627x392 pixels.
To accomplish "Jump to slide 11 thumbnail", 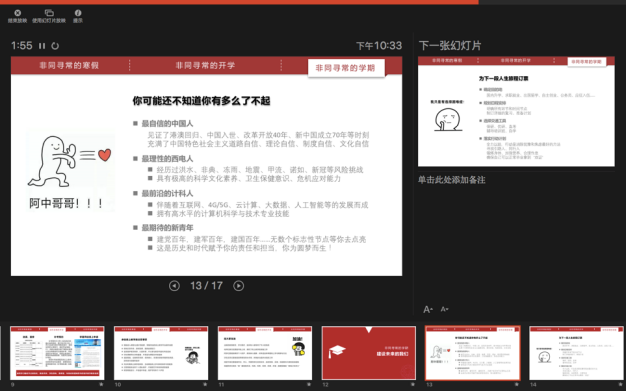I will (265, 353).
